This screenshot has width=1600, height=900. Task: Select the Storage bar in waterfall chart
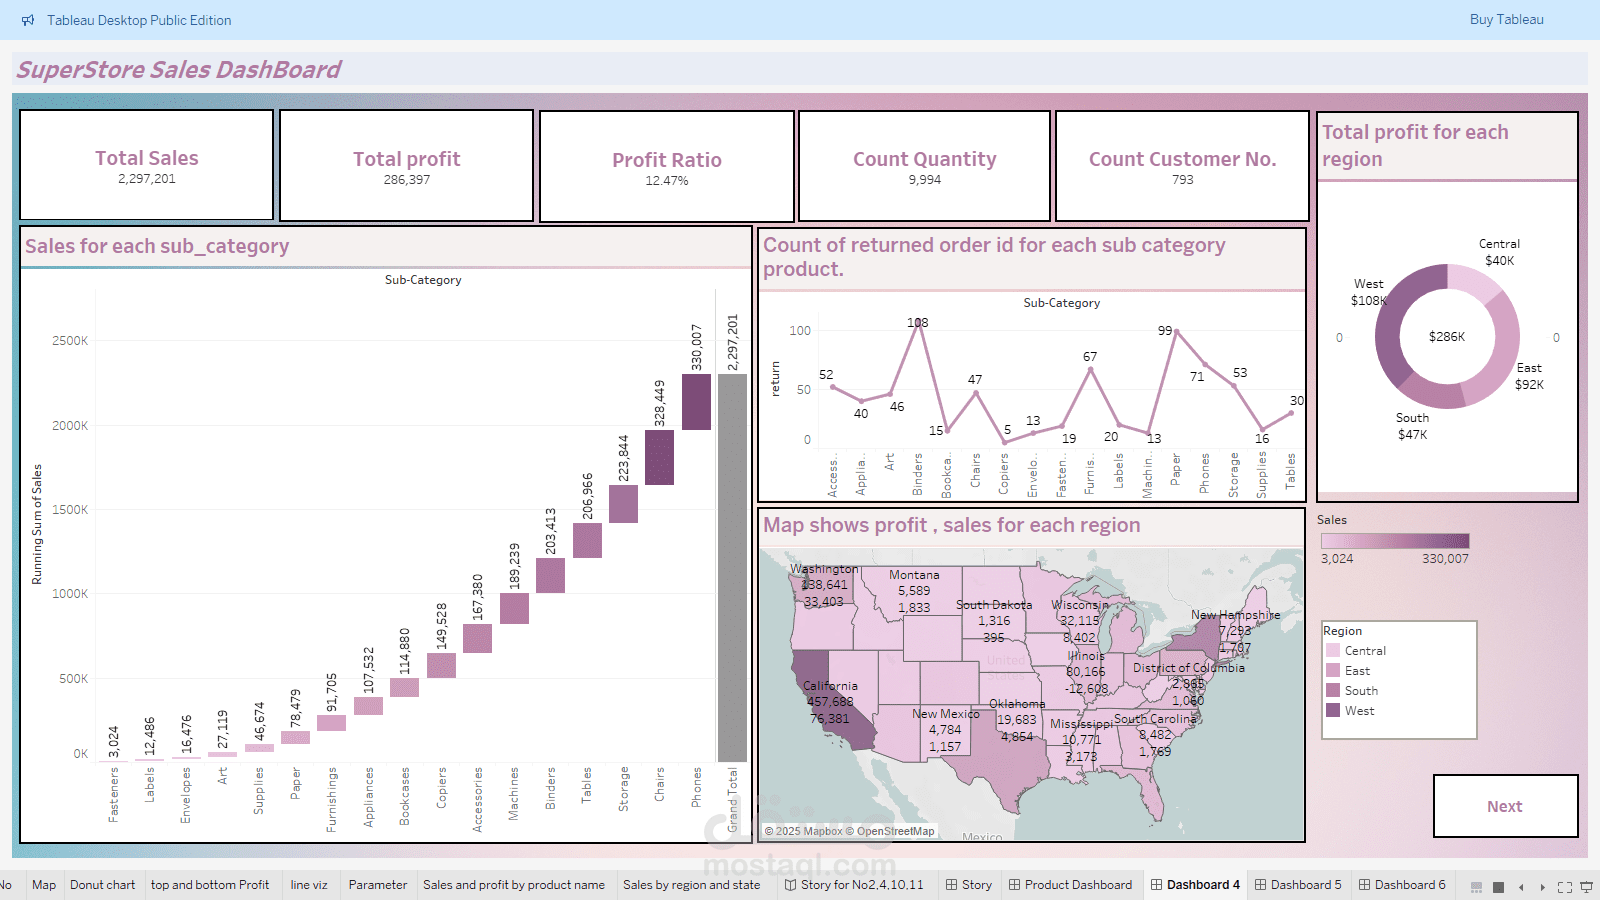point(623,504)
